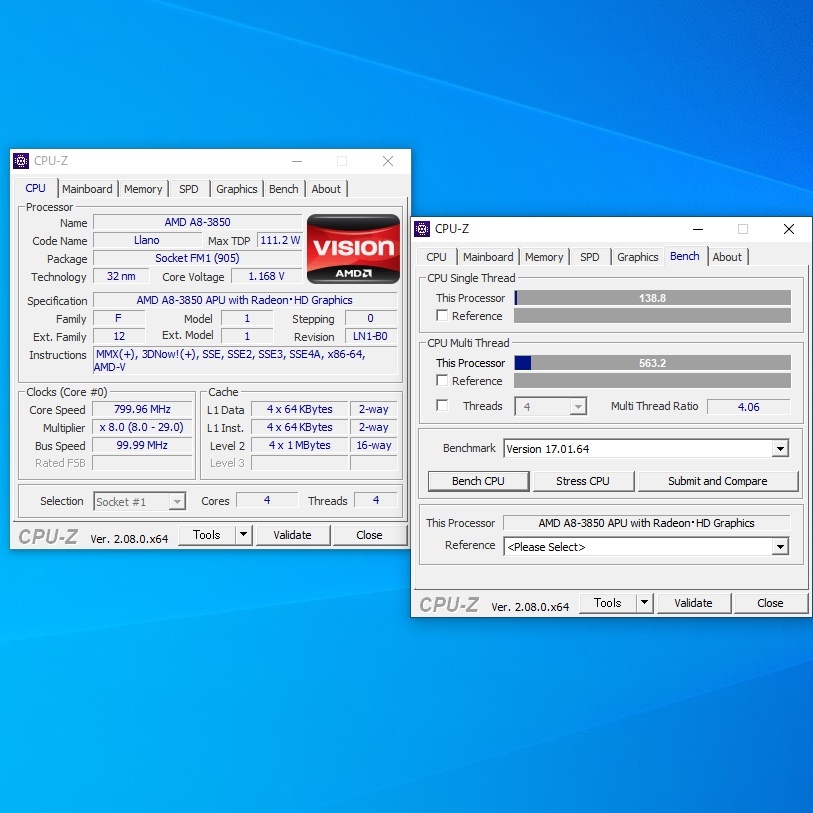Open Memory tab in Bench window

click(544, 257)
